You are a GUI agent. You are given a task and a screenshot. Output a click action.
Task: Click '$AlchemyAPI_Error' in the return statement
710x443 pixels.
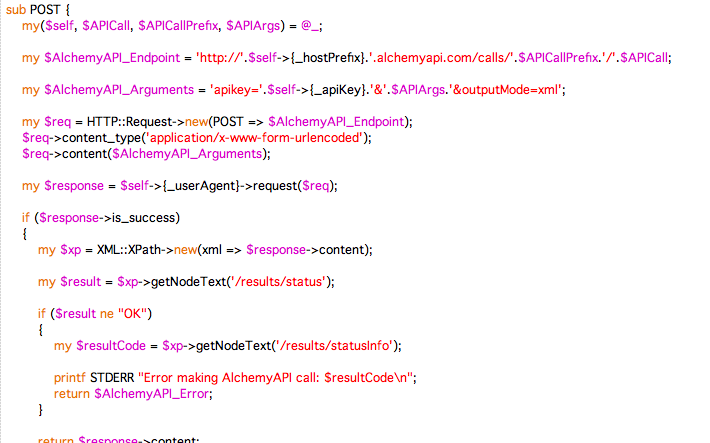pos(152,394)
